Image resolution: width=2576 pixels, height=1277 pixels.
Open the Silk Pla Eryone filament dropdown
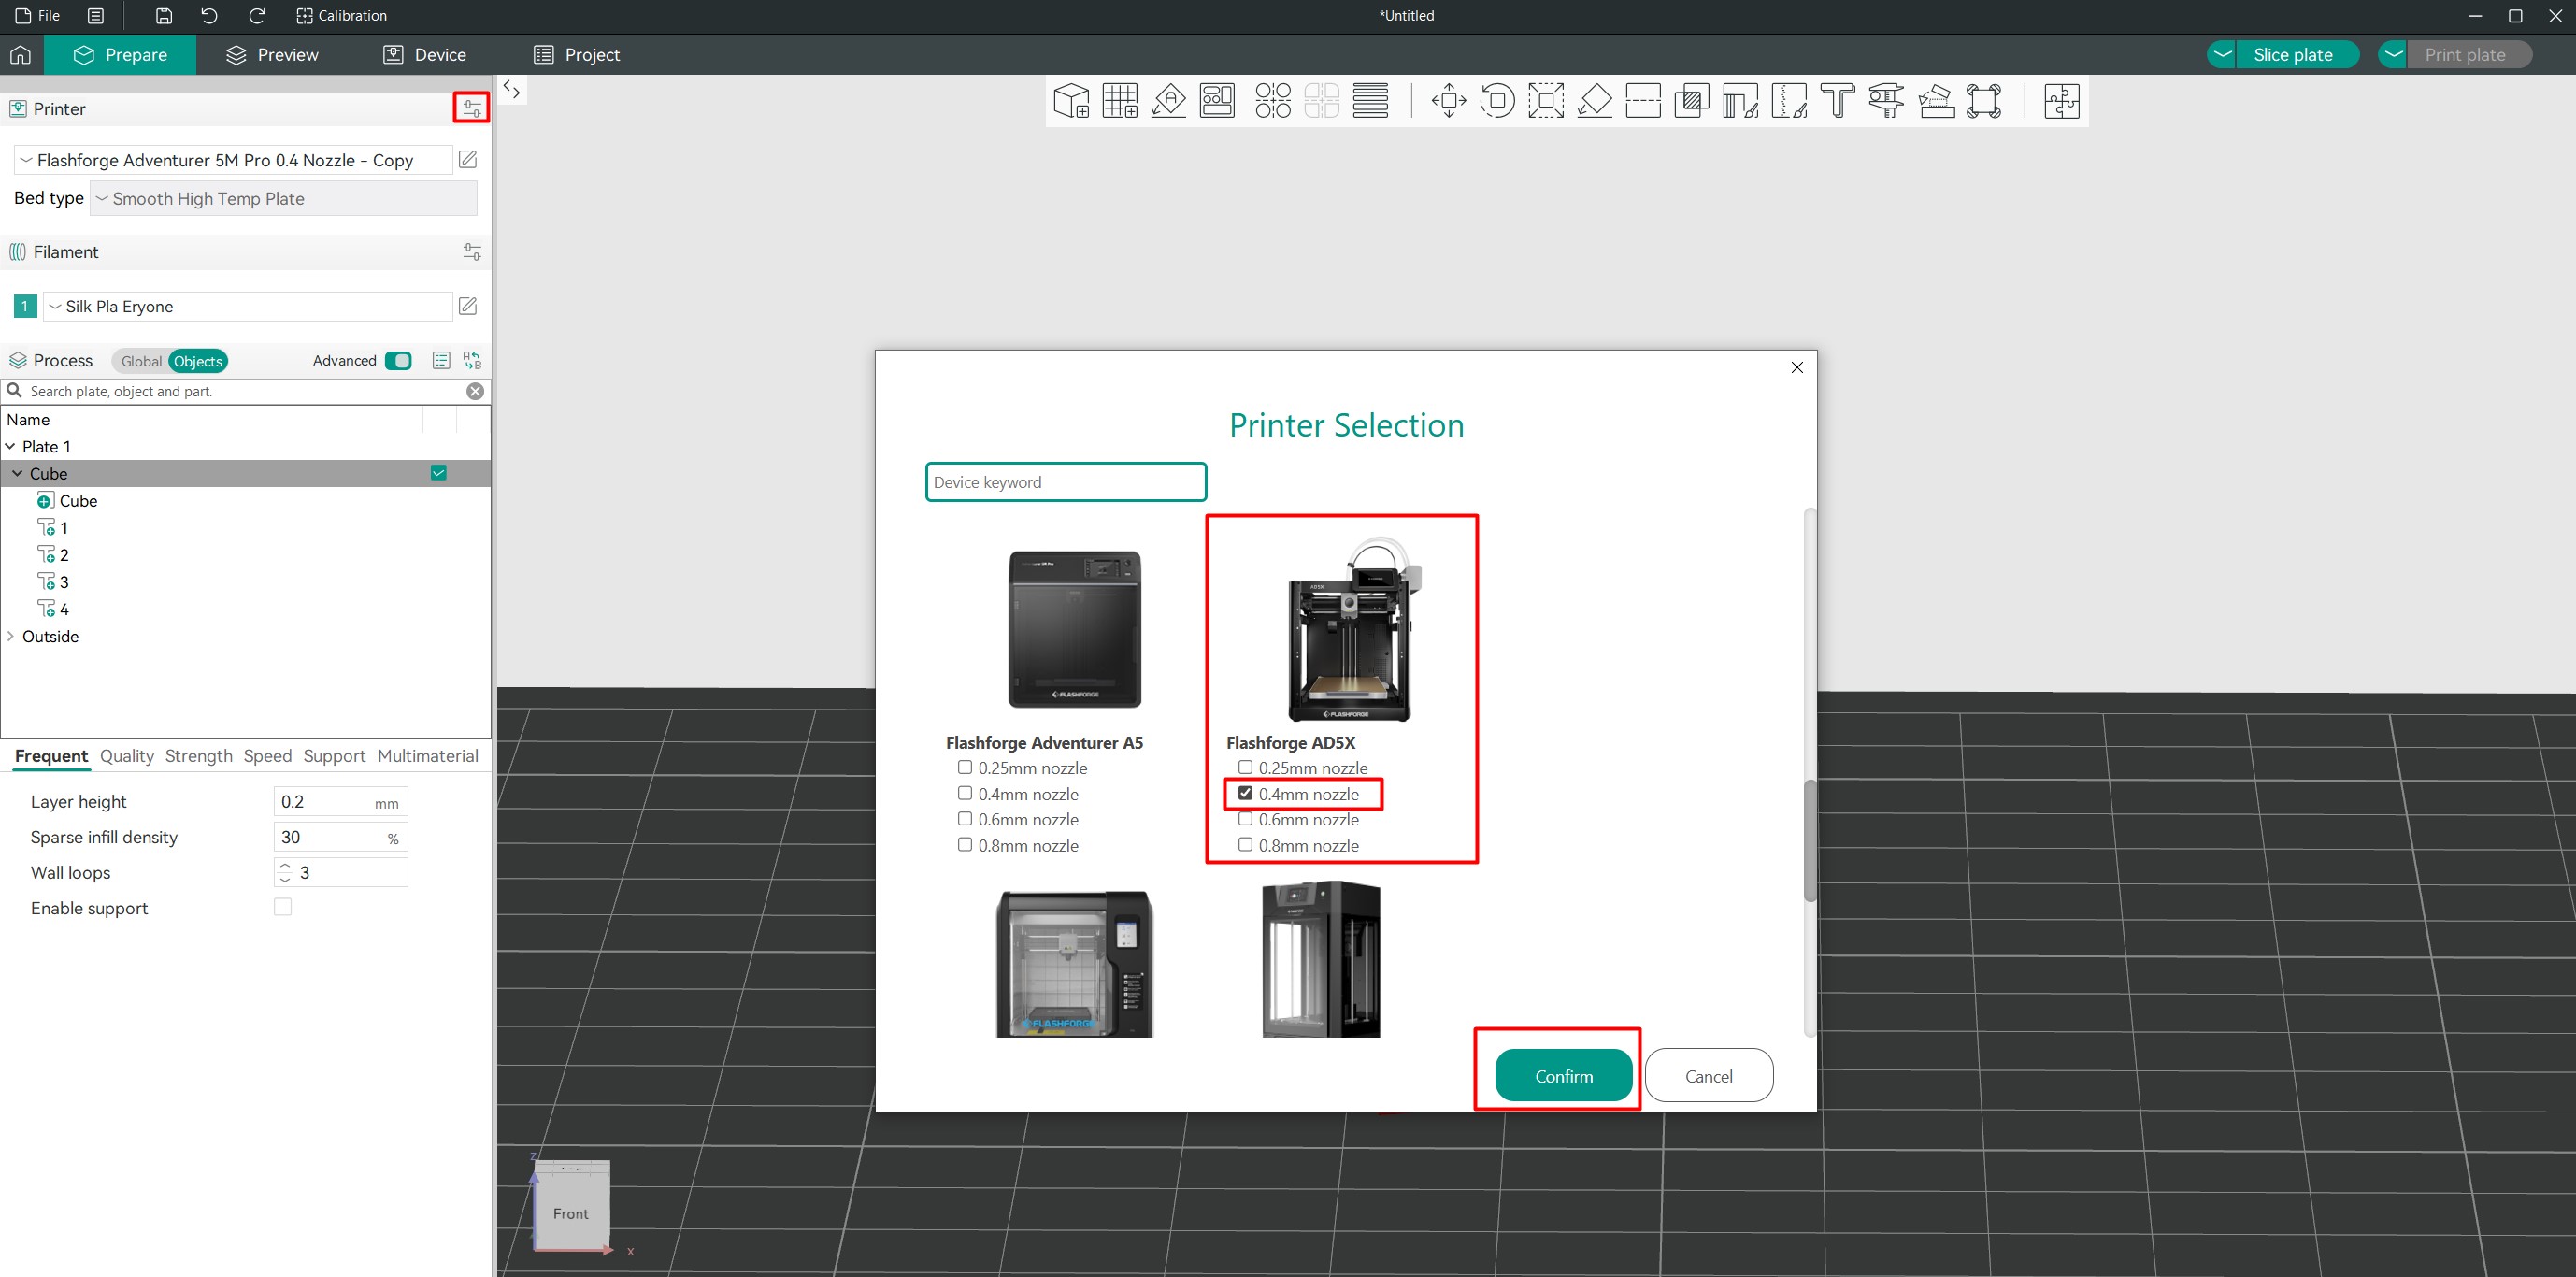point(247,306)
